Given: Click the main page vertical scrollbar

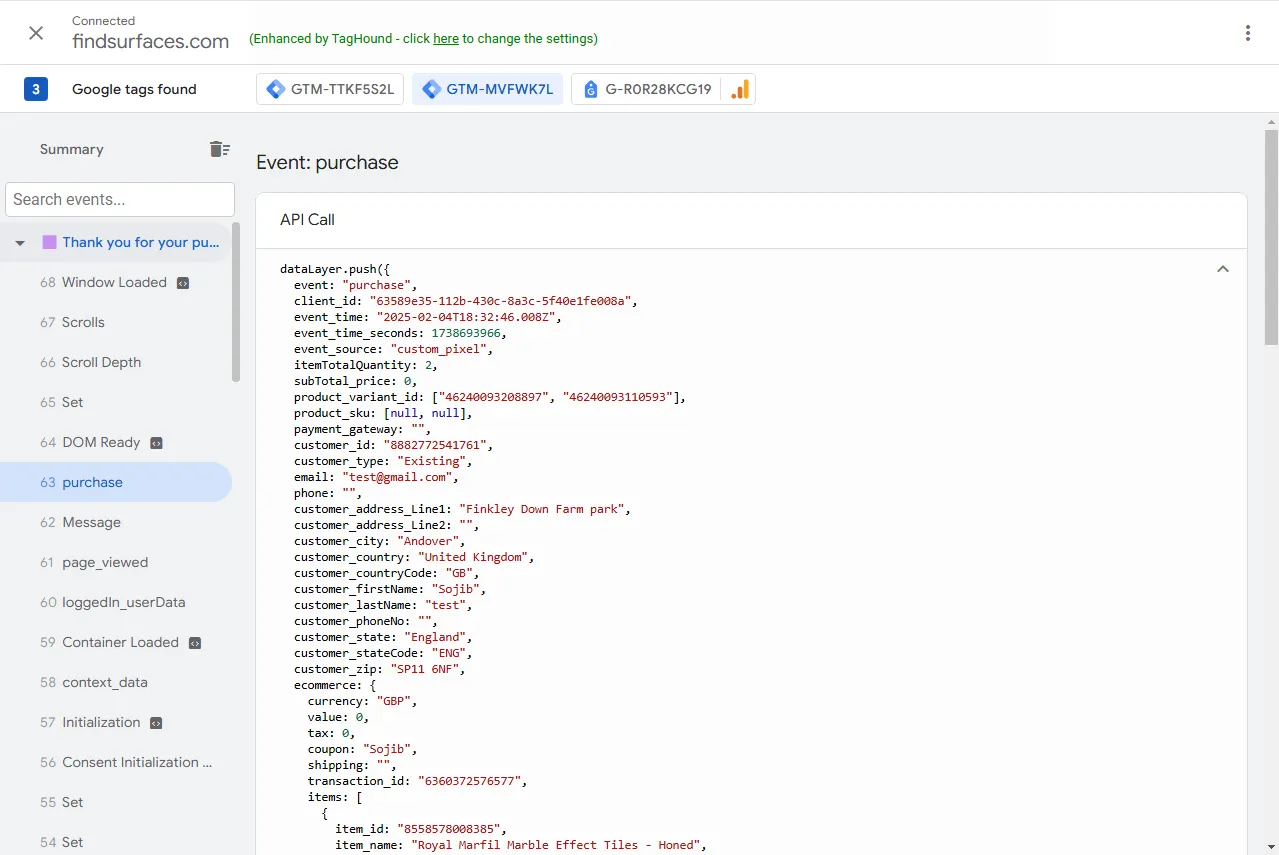Looking at the screenshot, I should coord(1271,237).
